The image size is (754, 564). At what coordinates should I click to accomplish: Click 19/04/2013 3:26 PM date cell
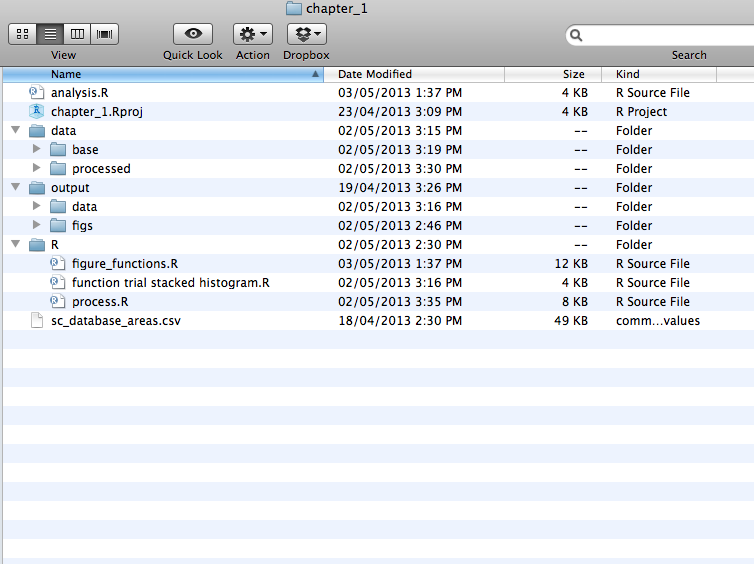[x=400, y=188]
